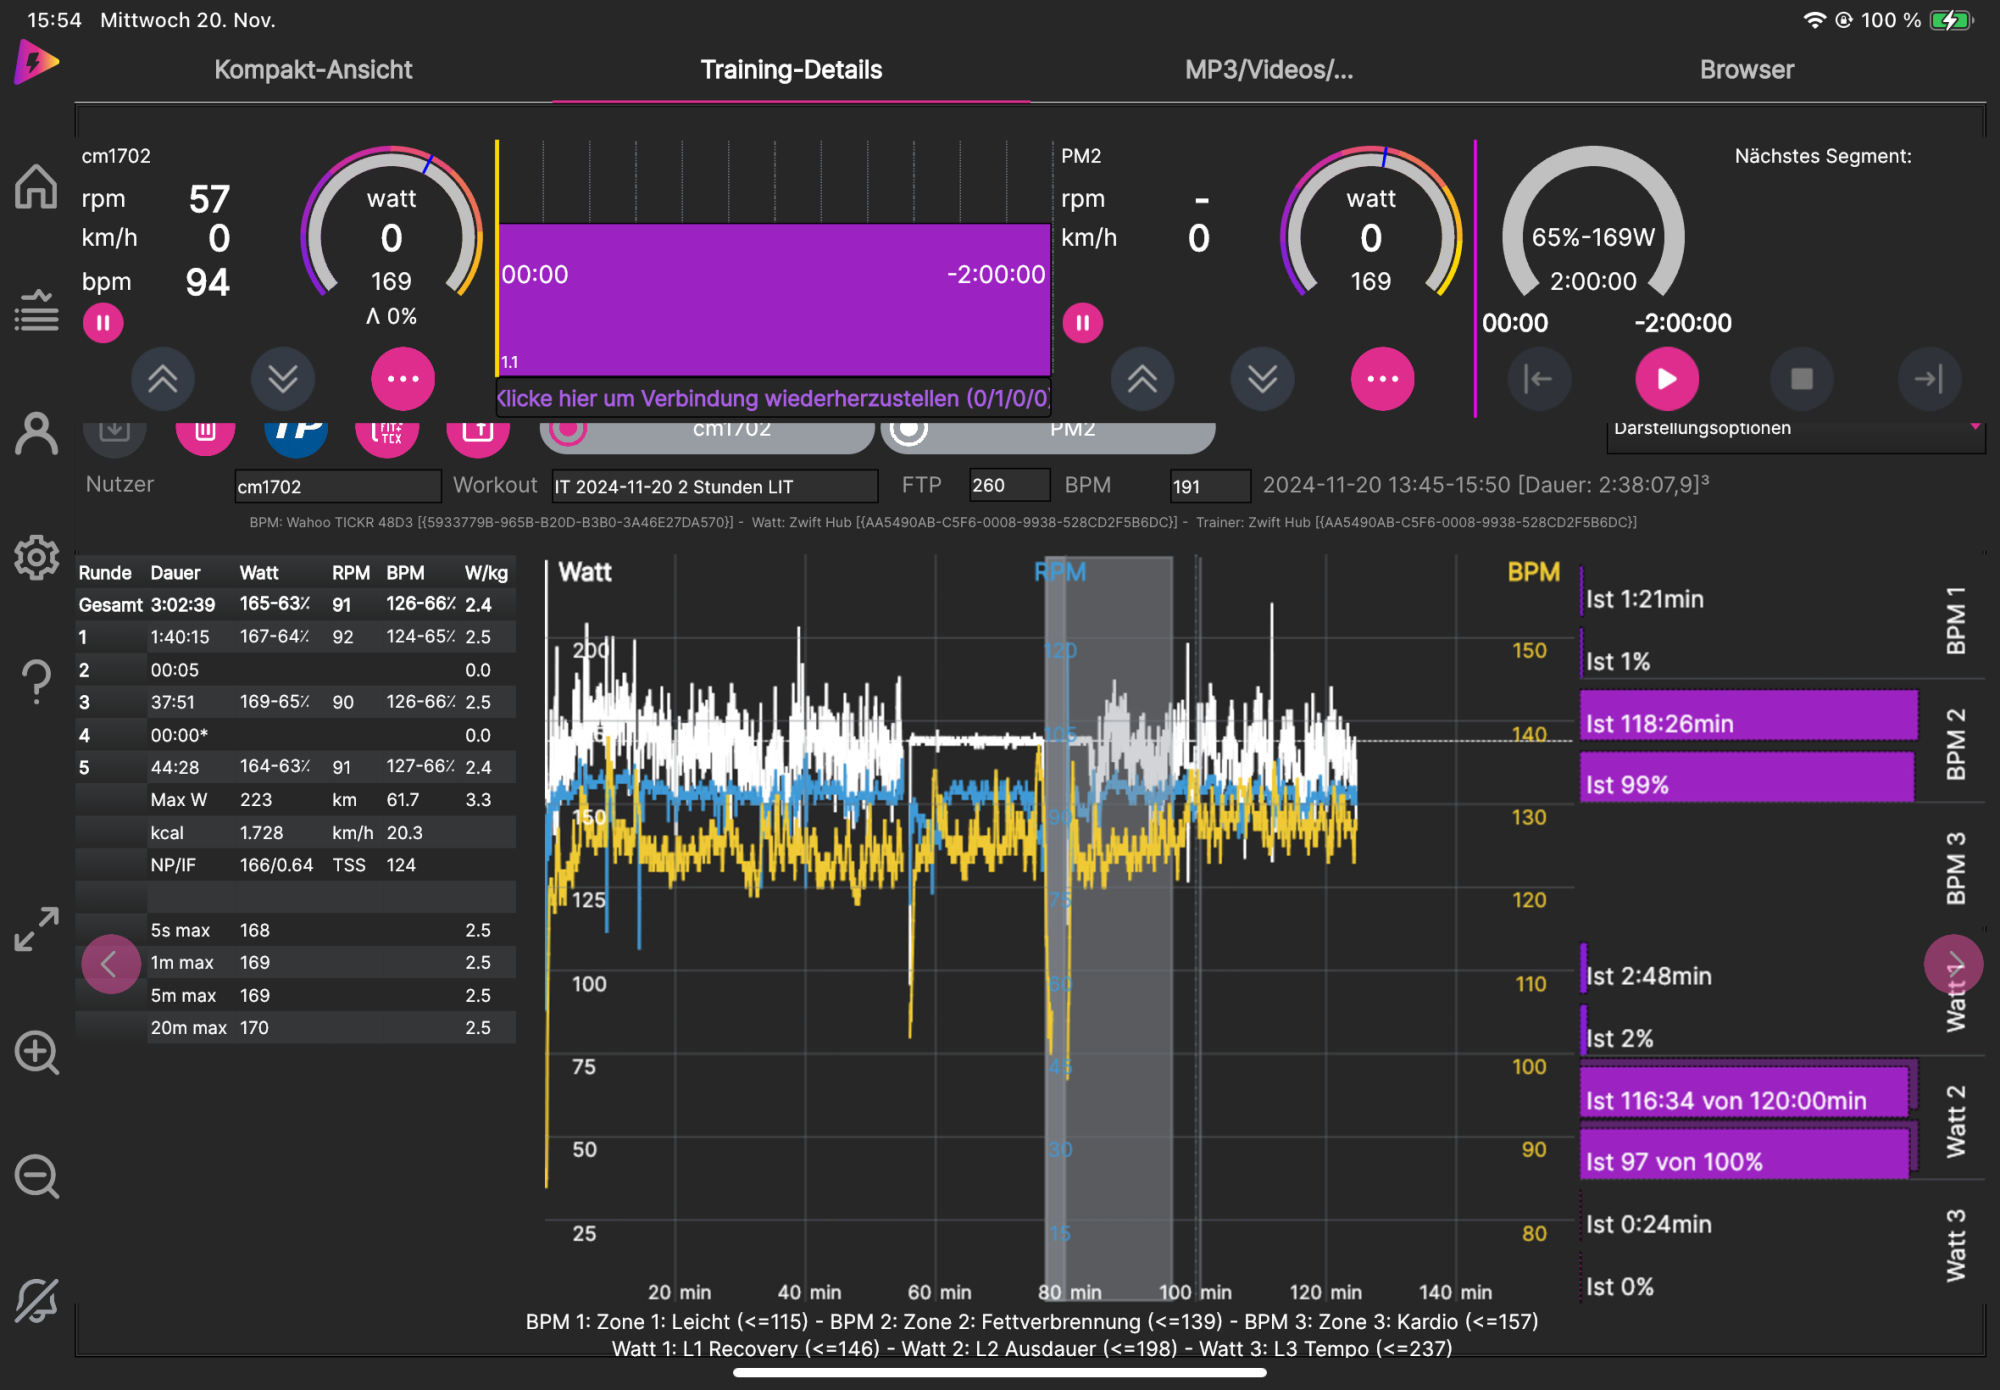The width and height of the screenshot is (2000, 1390).
Task: Open PM2 more options button
Action: pyautogui.click(x=1383, y=379)
